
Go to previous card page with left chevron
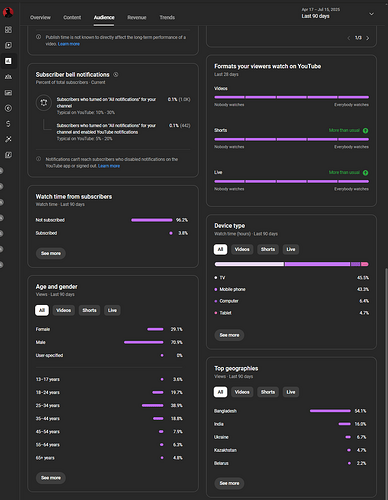pyautogui.click(x=349, y=38)
